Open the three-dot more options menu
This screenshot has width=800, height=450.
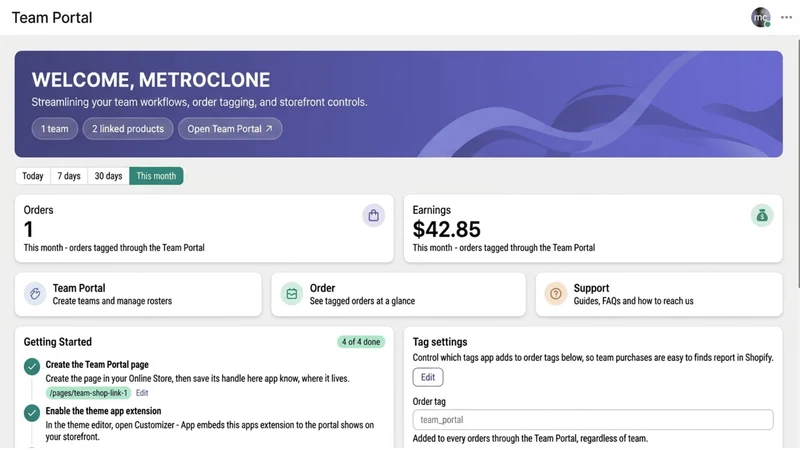(786, 17)
